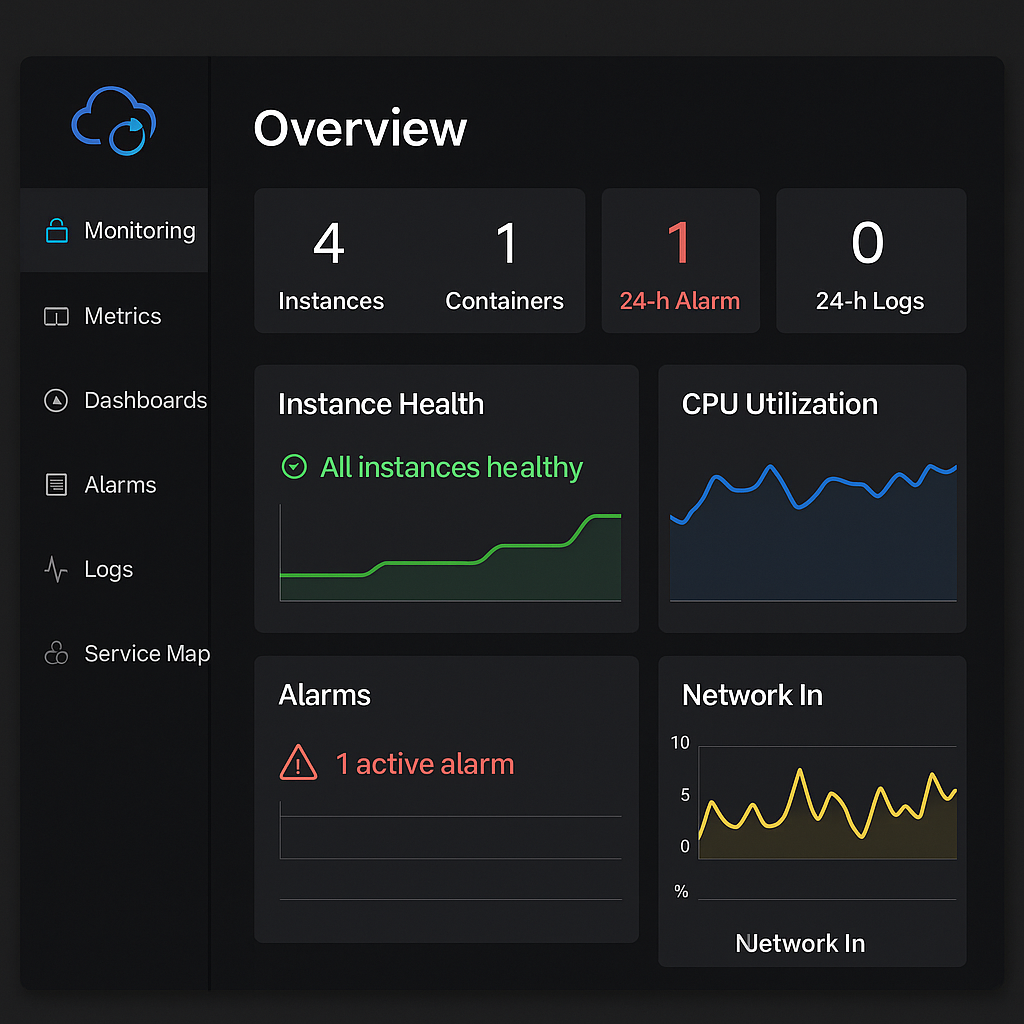Click the All instances healthy status text
1024x1024 pixels.
coord(451,467)
